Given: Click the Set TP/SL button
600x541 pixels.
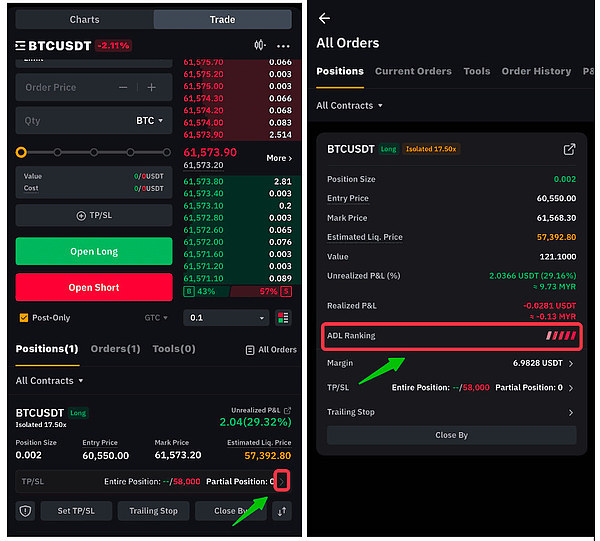Looking at the screenshot, I should (76, 511).
